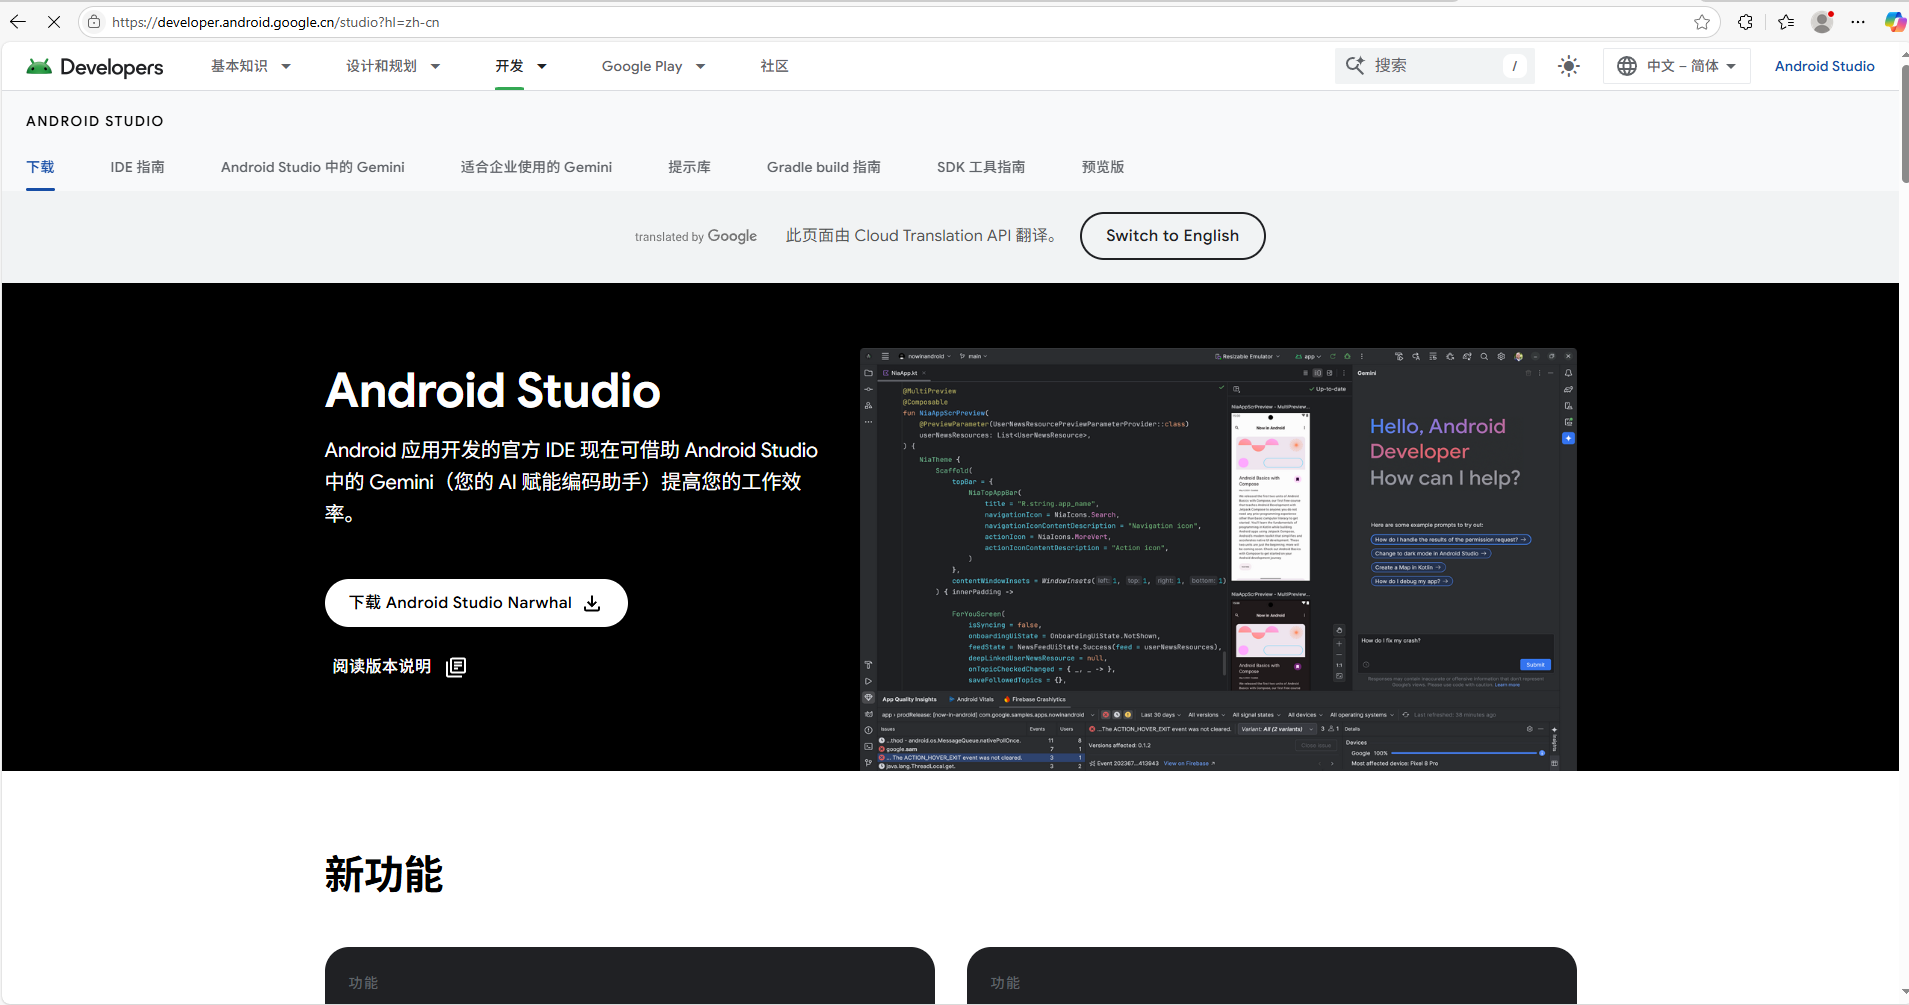Screen dimensions: 1909x1005
Task: Launch the Copilot sidebar icon
Action: [x=1894, y=22]
